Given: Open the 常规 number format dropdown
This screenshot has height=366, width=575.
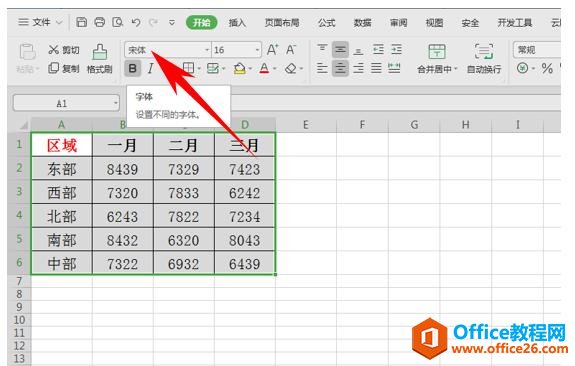Looking at the screenshot, I should (x=537, y=50).
